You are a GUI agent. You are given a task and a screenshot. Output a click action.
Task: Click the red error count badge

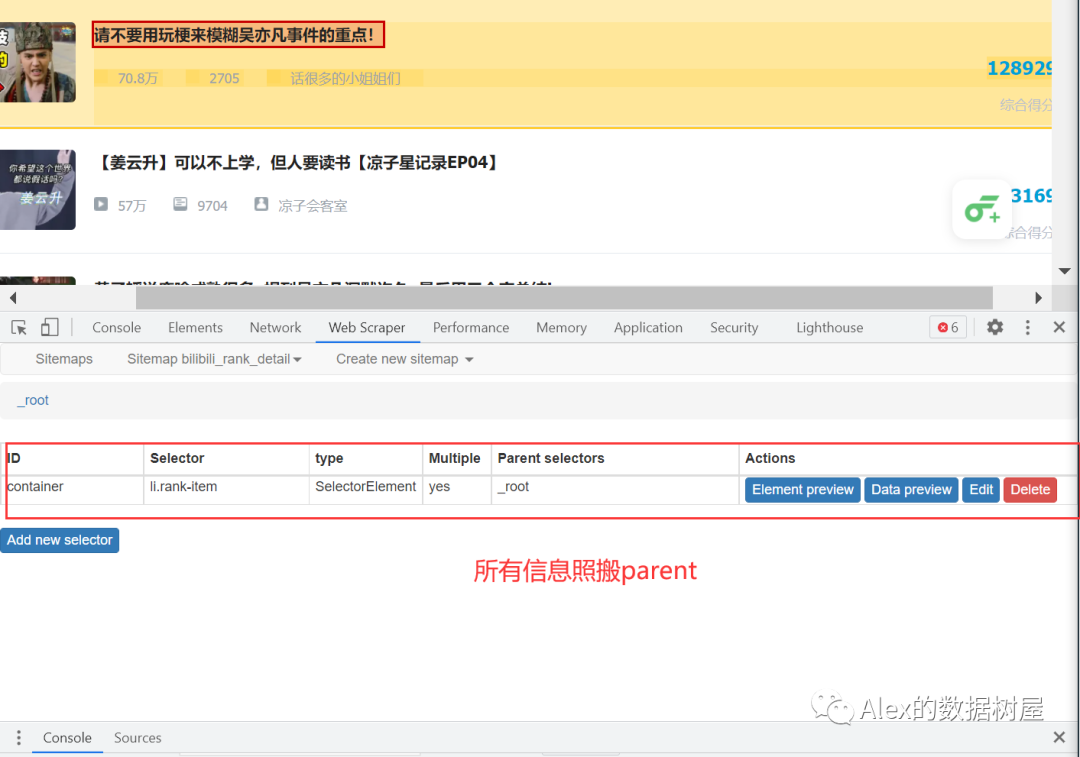[947, 327]
